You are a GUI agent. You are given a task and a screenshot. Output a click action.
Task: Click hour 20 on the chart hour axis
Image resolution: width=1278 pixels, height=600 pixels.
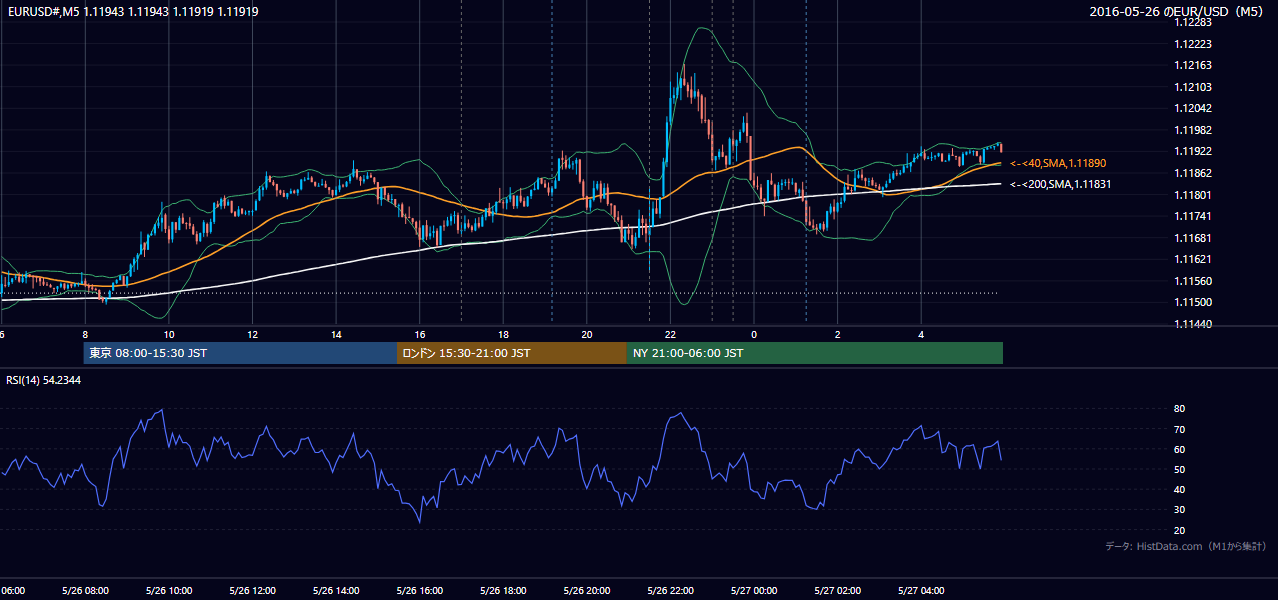pyautogui.click(x=587, y=334)
